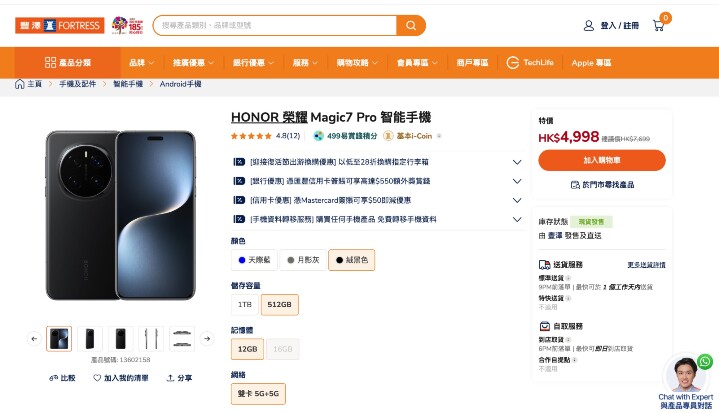Select the 天際藍 blue color option
This screenshot has height=413, width=719.
pos(252,260)
